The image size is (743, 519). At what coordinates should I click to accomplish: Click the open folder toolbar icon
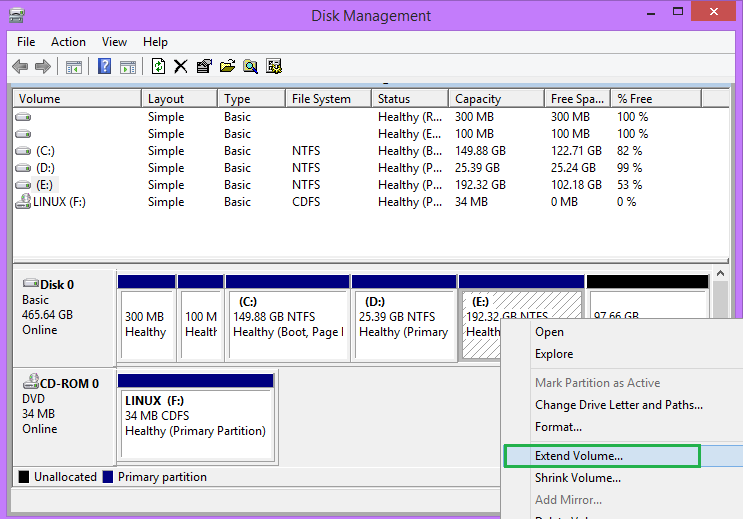[227, 66]
